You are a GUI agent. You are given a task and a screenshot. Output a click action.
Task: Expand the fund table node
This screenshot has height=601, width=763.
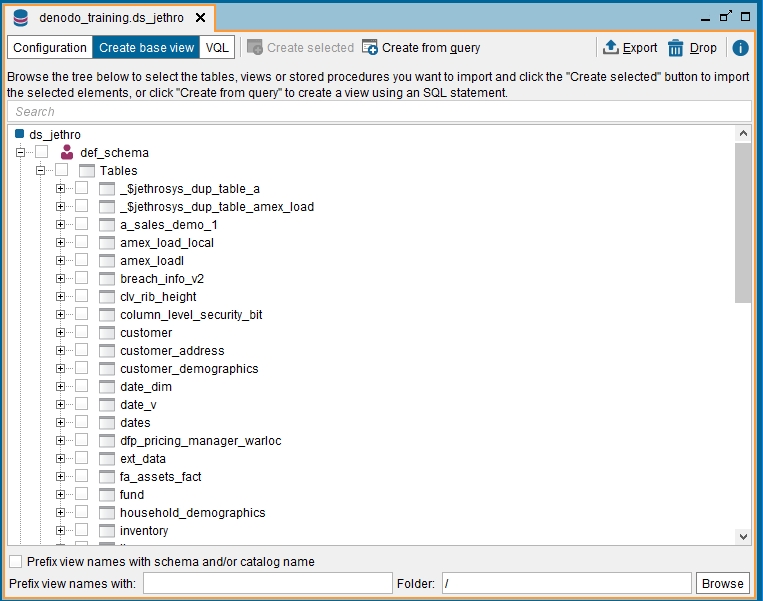tap(60, 494)
